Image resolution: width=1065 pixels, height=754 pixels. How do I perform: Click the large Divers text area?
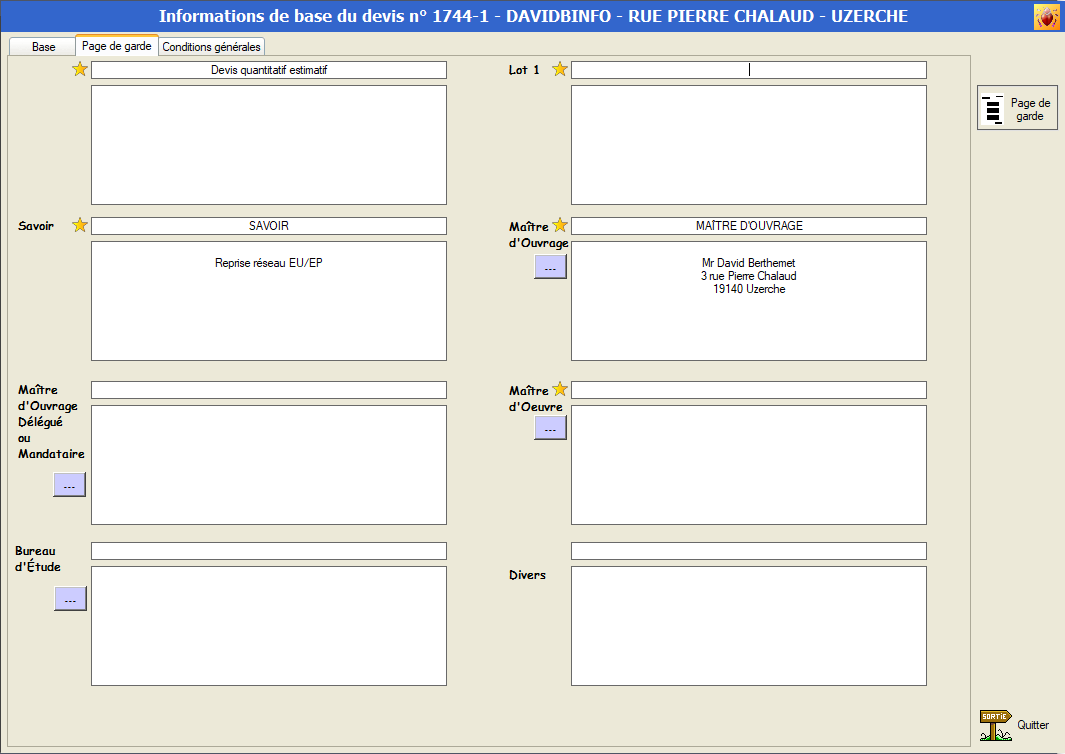[748, 626]
